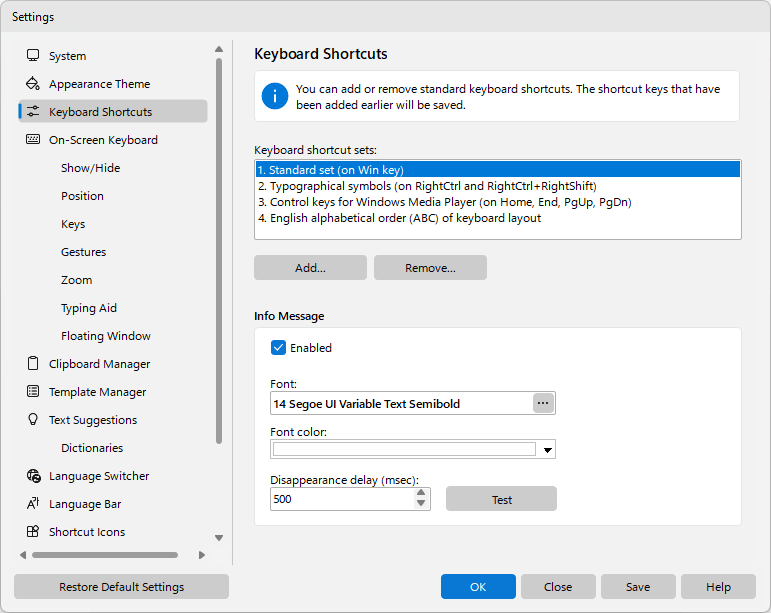Click the Test button

pyautogui.click(x=502, y=499)
